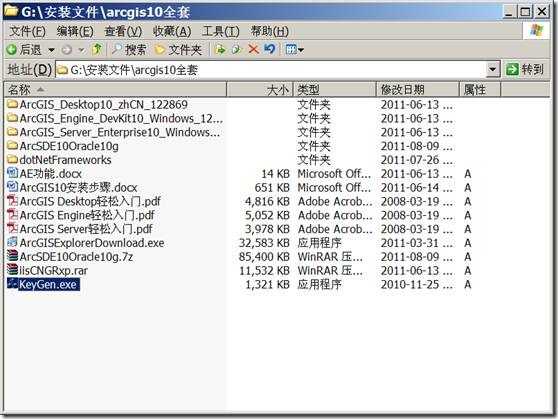Sort by Attributes (属性) column header

coord(480,89)
